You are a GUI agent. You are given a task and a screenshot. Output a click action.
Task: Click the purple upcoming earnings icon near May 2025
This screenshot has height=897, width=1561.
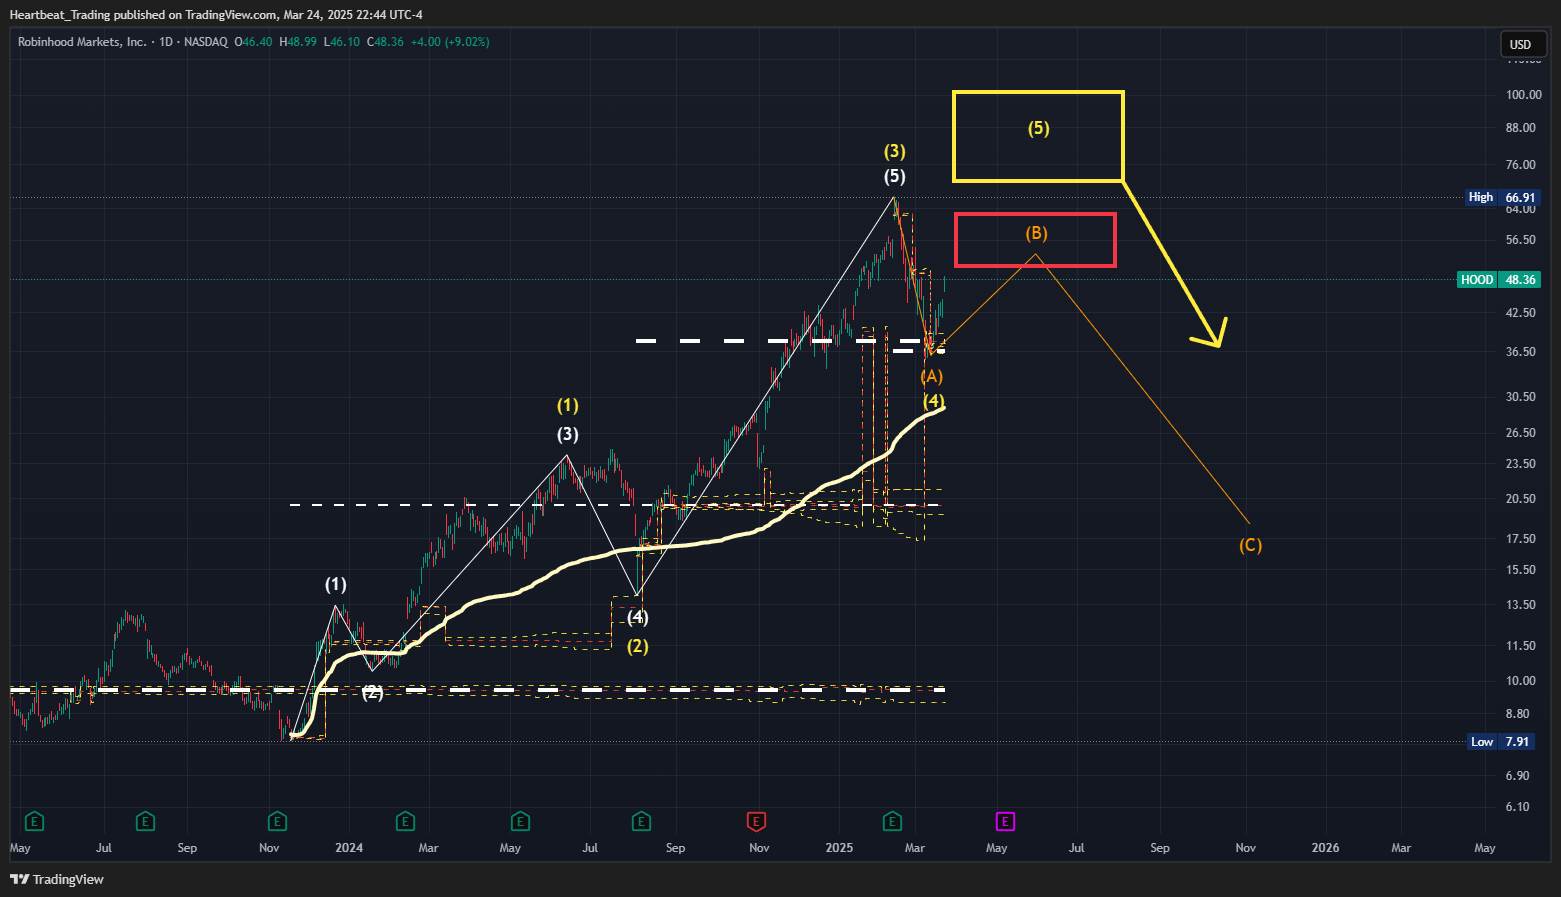(x=1005, y=822)
